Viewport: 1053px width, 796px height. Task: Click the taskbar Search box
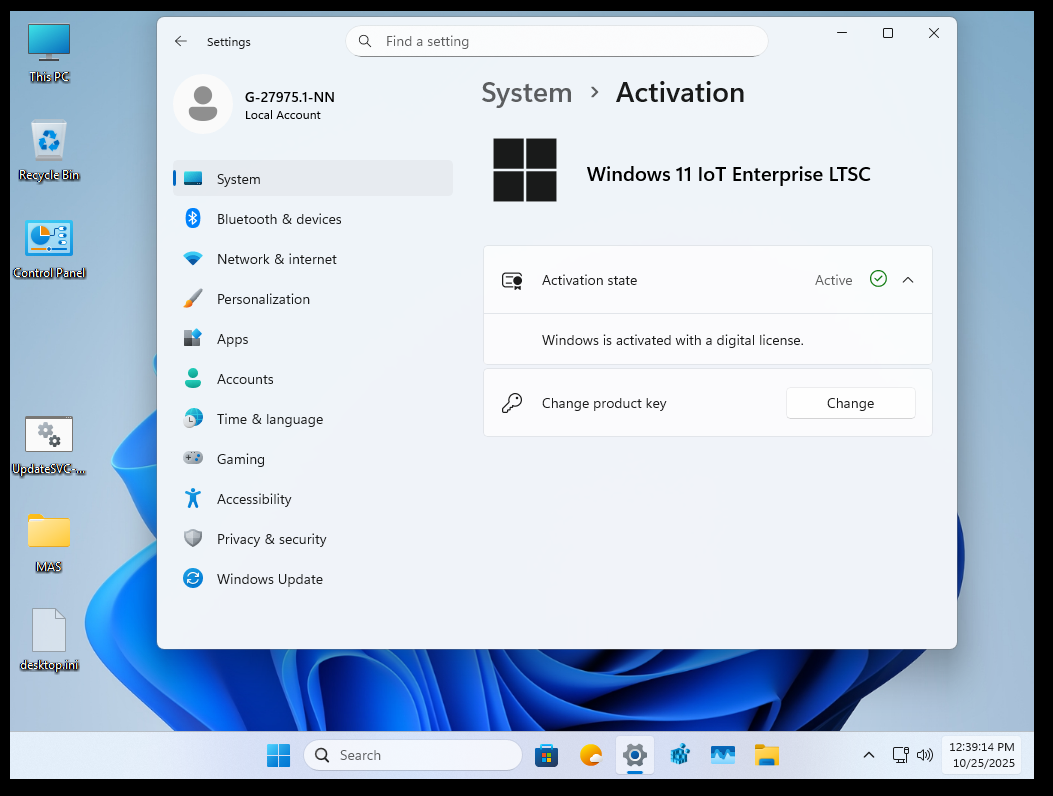(413, 755)
